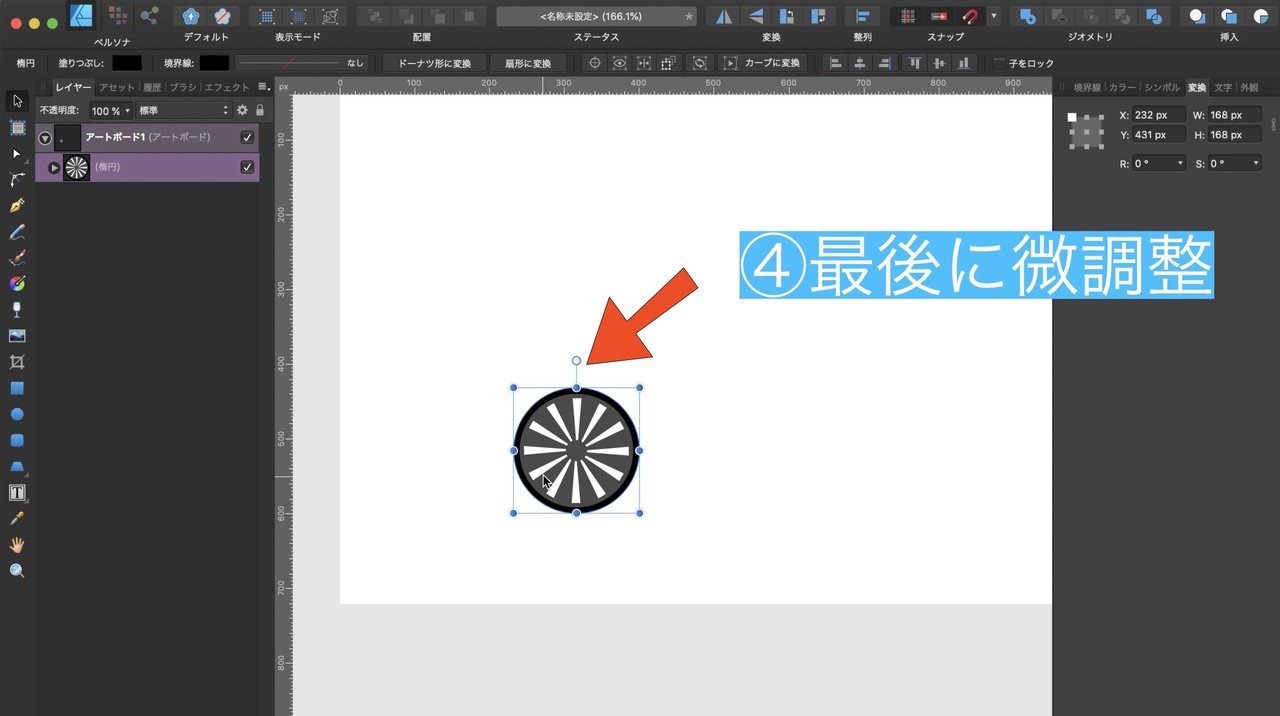This screenshot has width=1280, height=716.
Task: Click the layers panel gear icon
Action: tap(242, 110)
